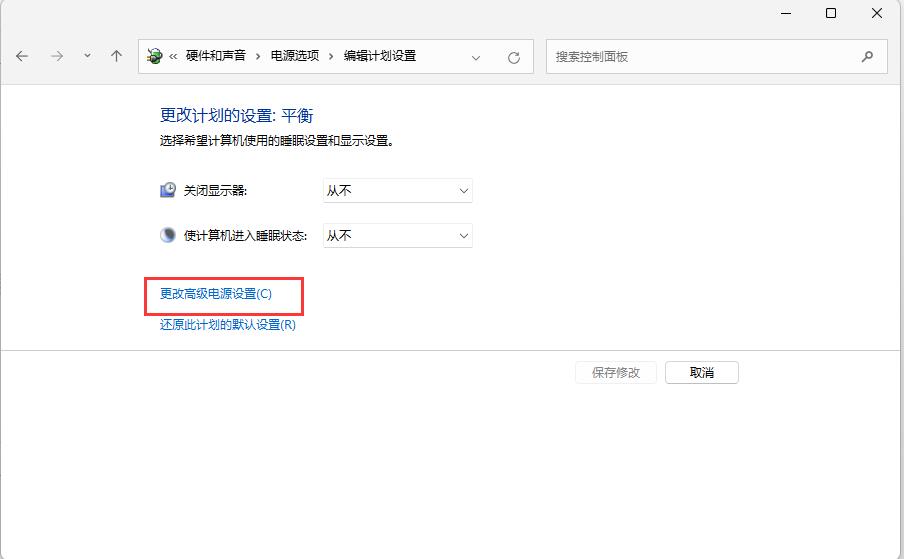Navigate to 电源选项 breadcrumb

click(295, 57)
